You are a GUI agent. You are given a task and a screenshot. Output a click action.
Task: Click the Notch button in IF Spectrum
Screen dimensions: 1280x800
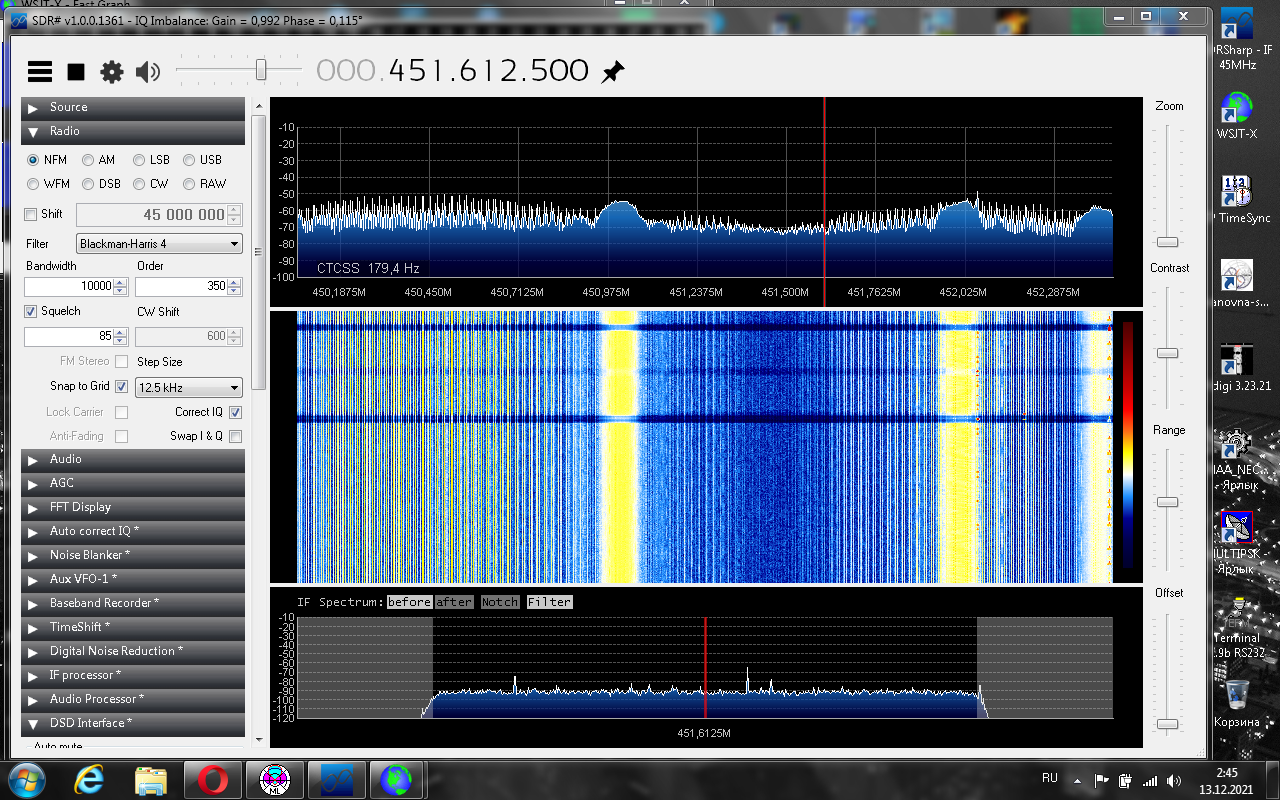tap(500, 602)
